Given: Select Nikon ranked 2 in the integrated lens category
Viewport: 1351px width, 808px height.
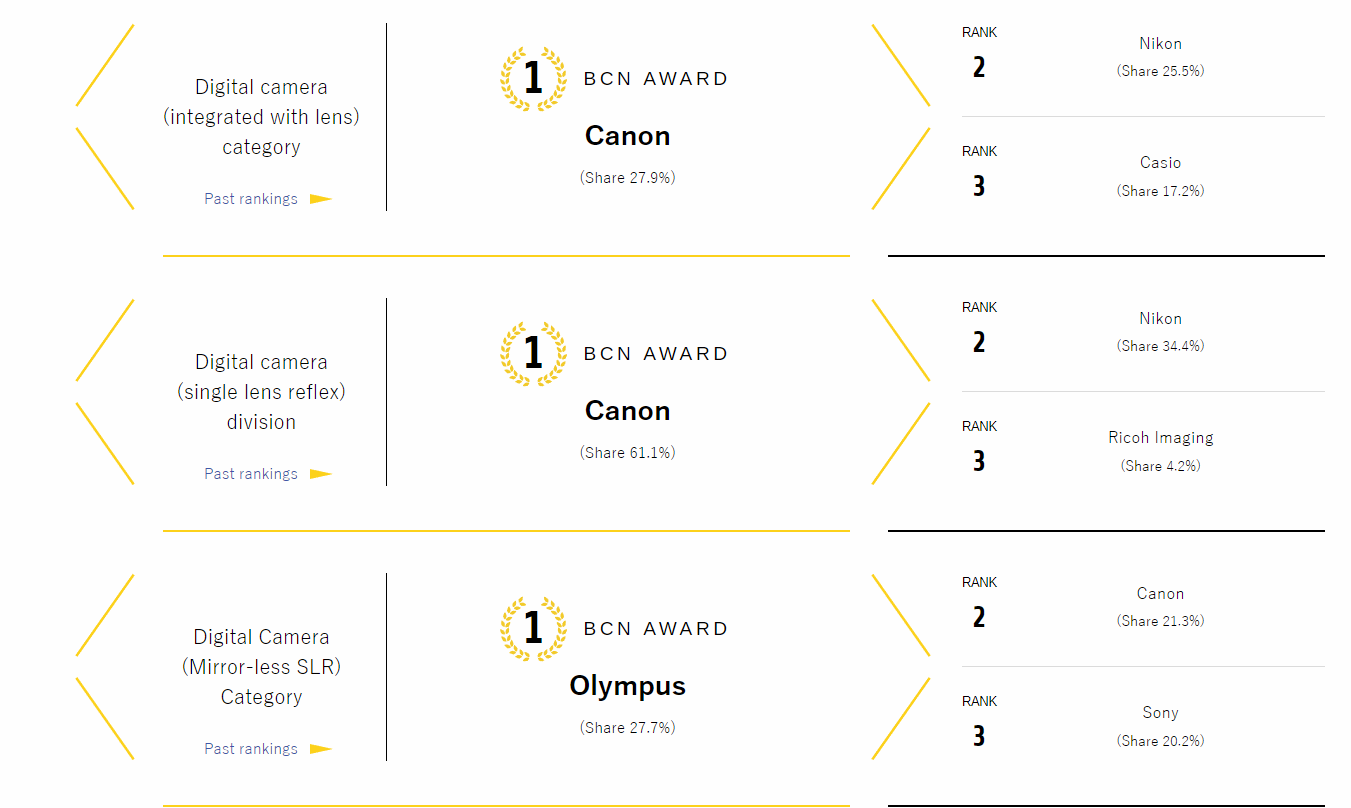Looking at the screenshot, I should pyautogui.click(x=1160, y=43).
